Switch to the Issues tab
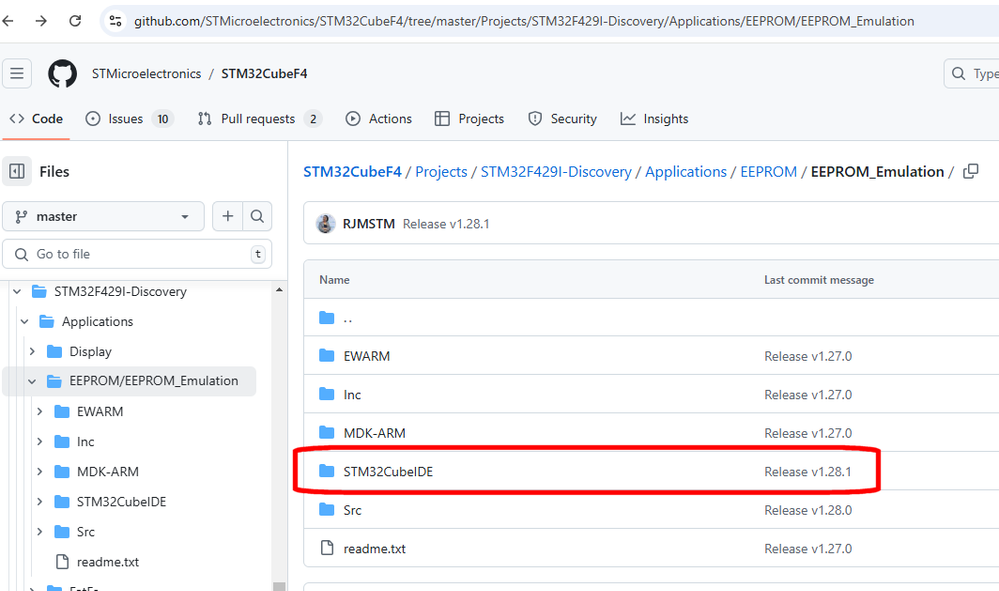Image resolution: width=999 pixels, height=591 pixels. click(129, 119)
